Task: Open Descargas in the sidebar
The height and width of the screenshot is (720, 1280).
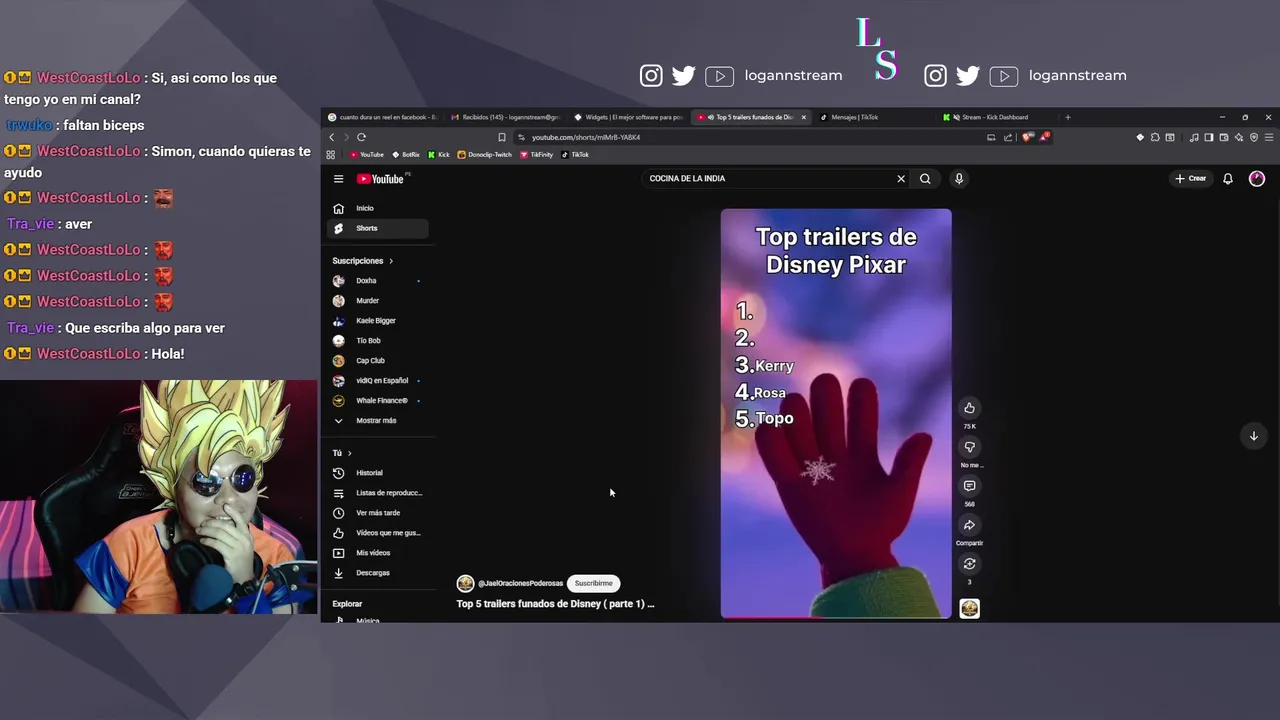Action: (379, 573)
